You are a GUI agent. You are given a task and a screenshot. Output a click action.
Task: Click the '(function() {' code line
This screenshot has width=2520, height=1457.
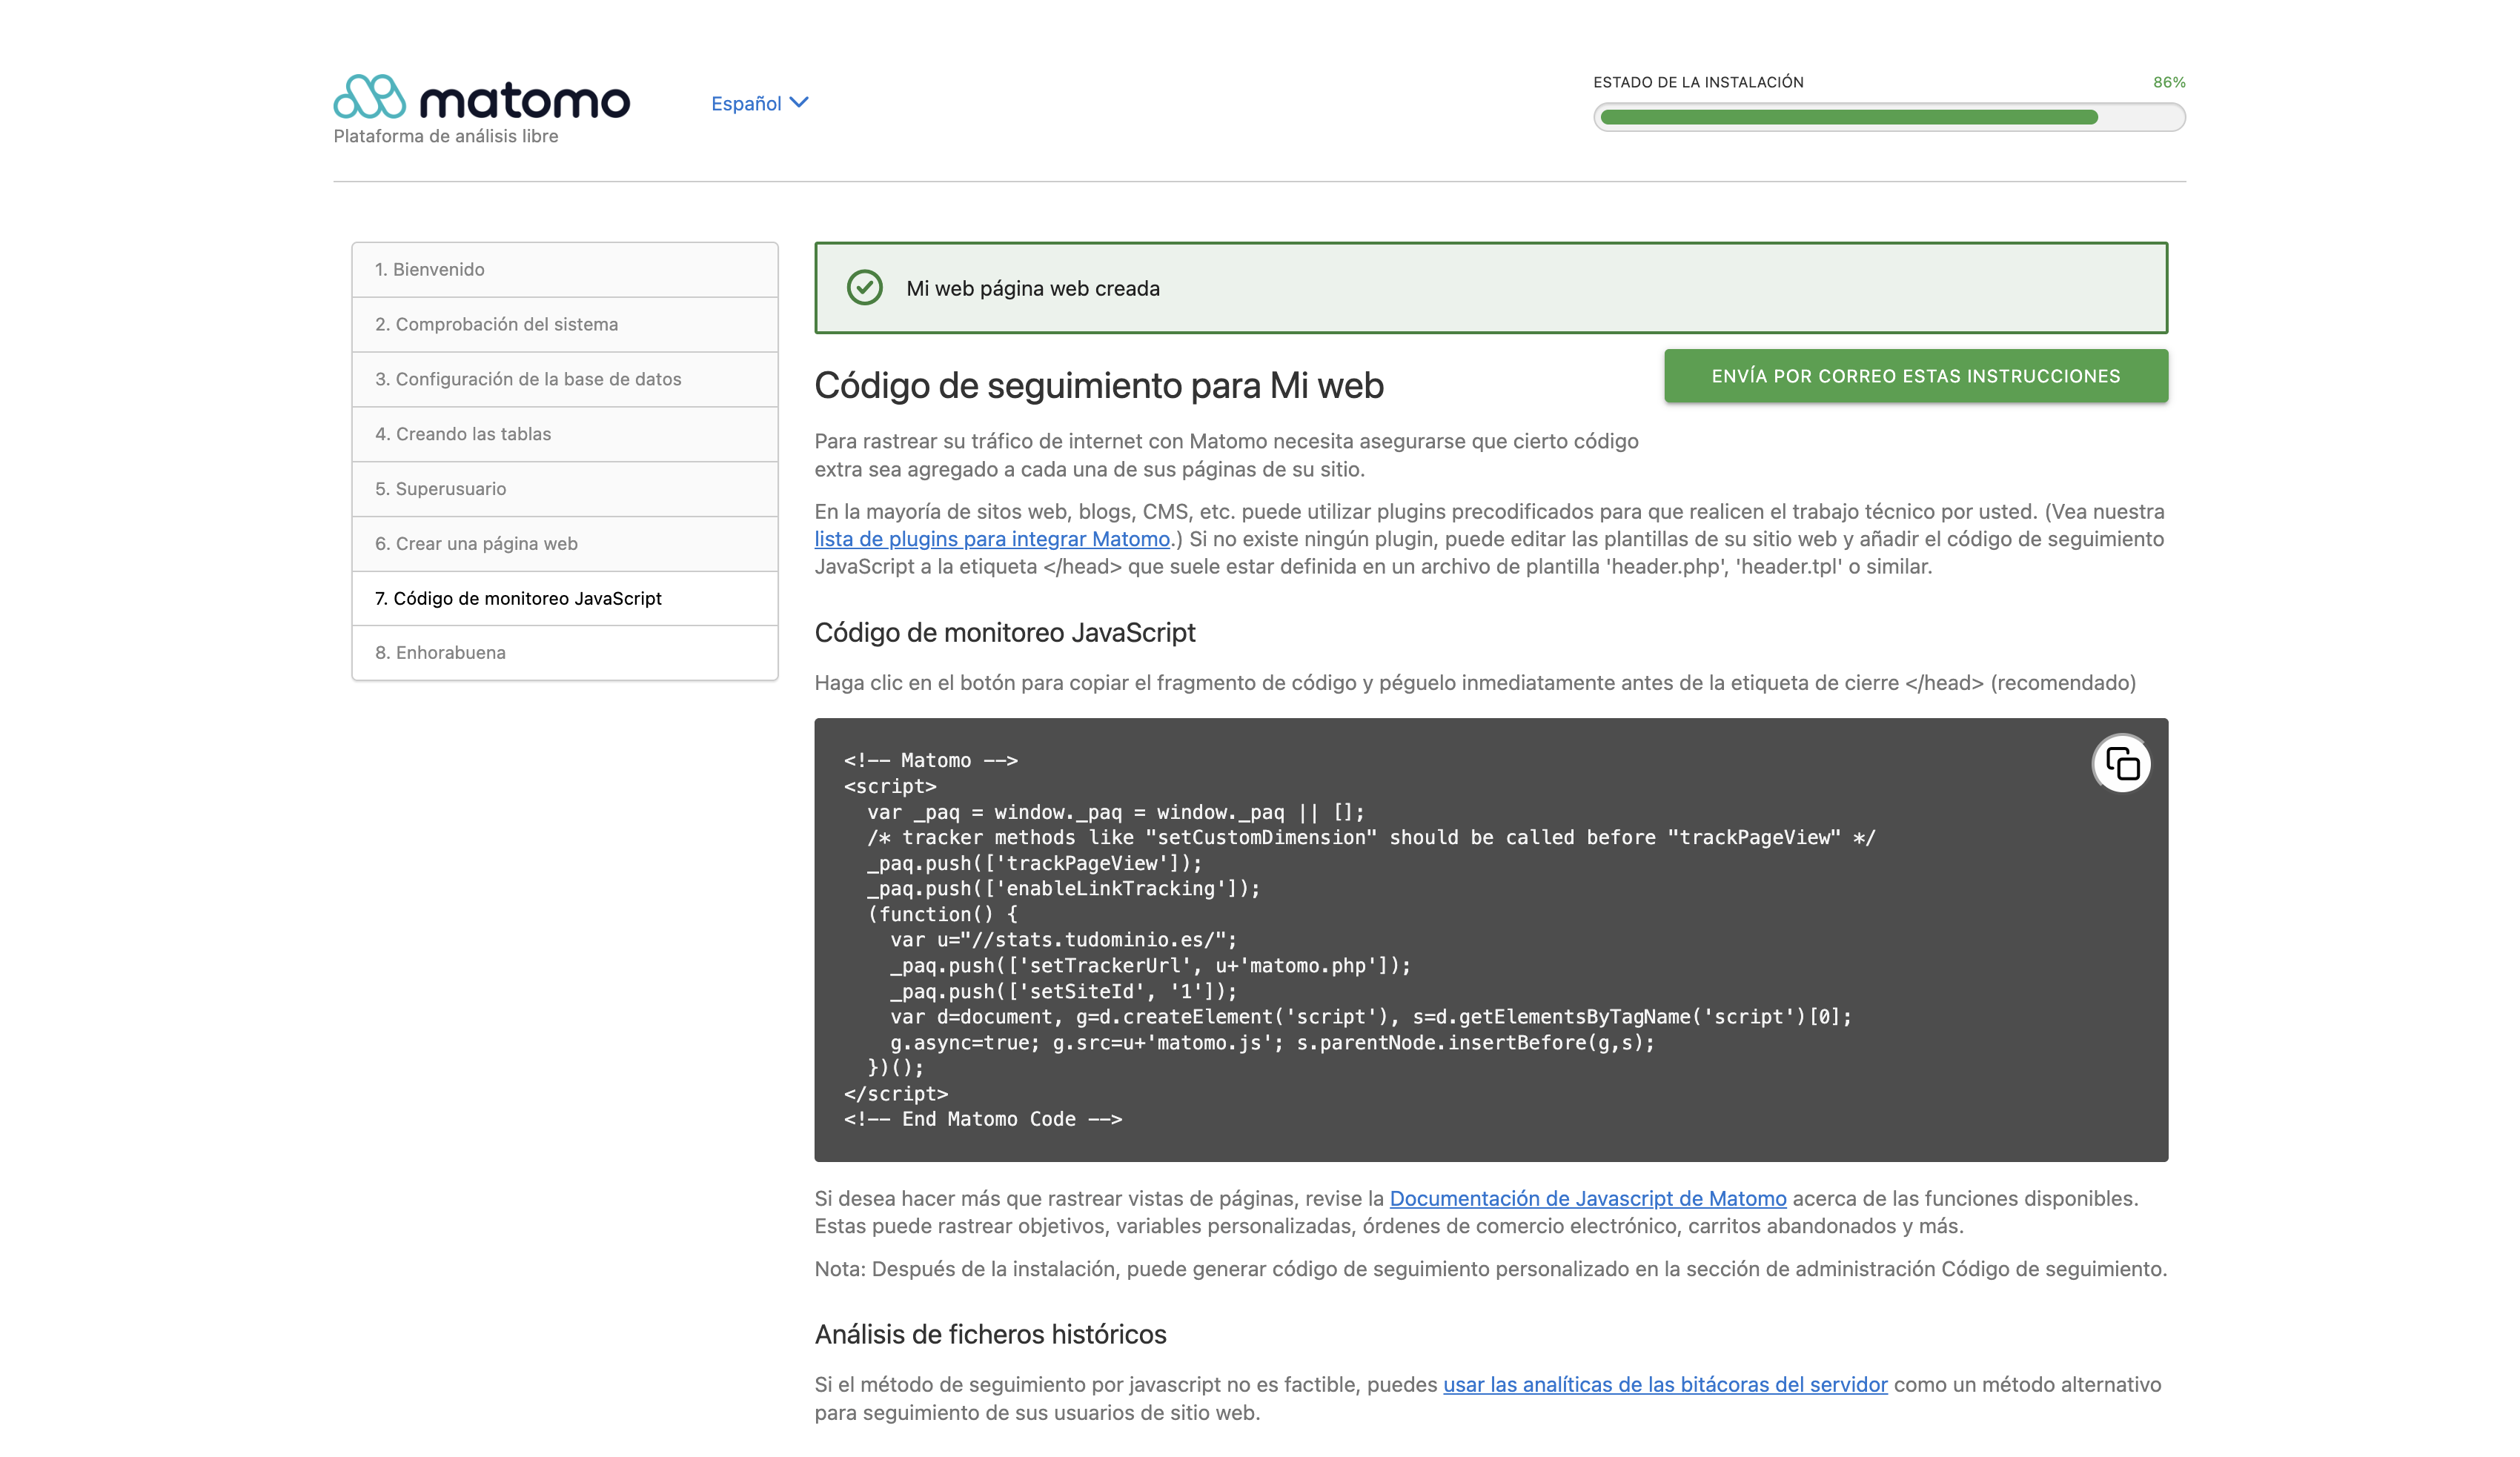point(942,914)
